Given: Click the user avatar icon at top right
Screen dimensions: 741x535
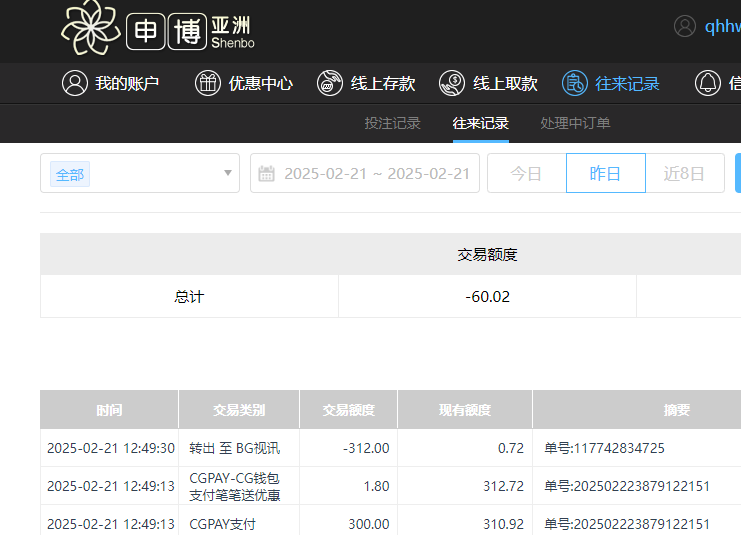Looking at the screenshot, I should 685,26.
